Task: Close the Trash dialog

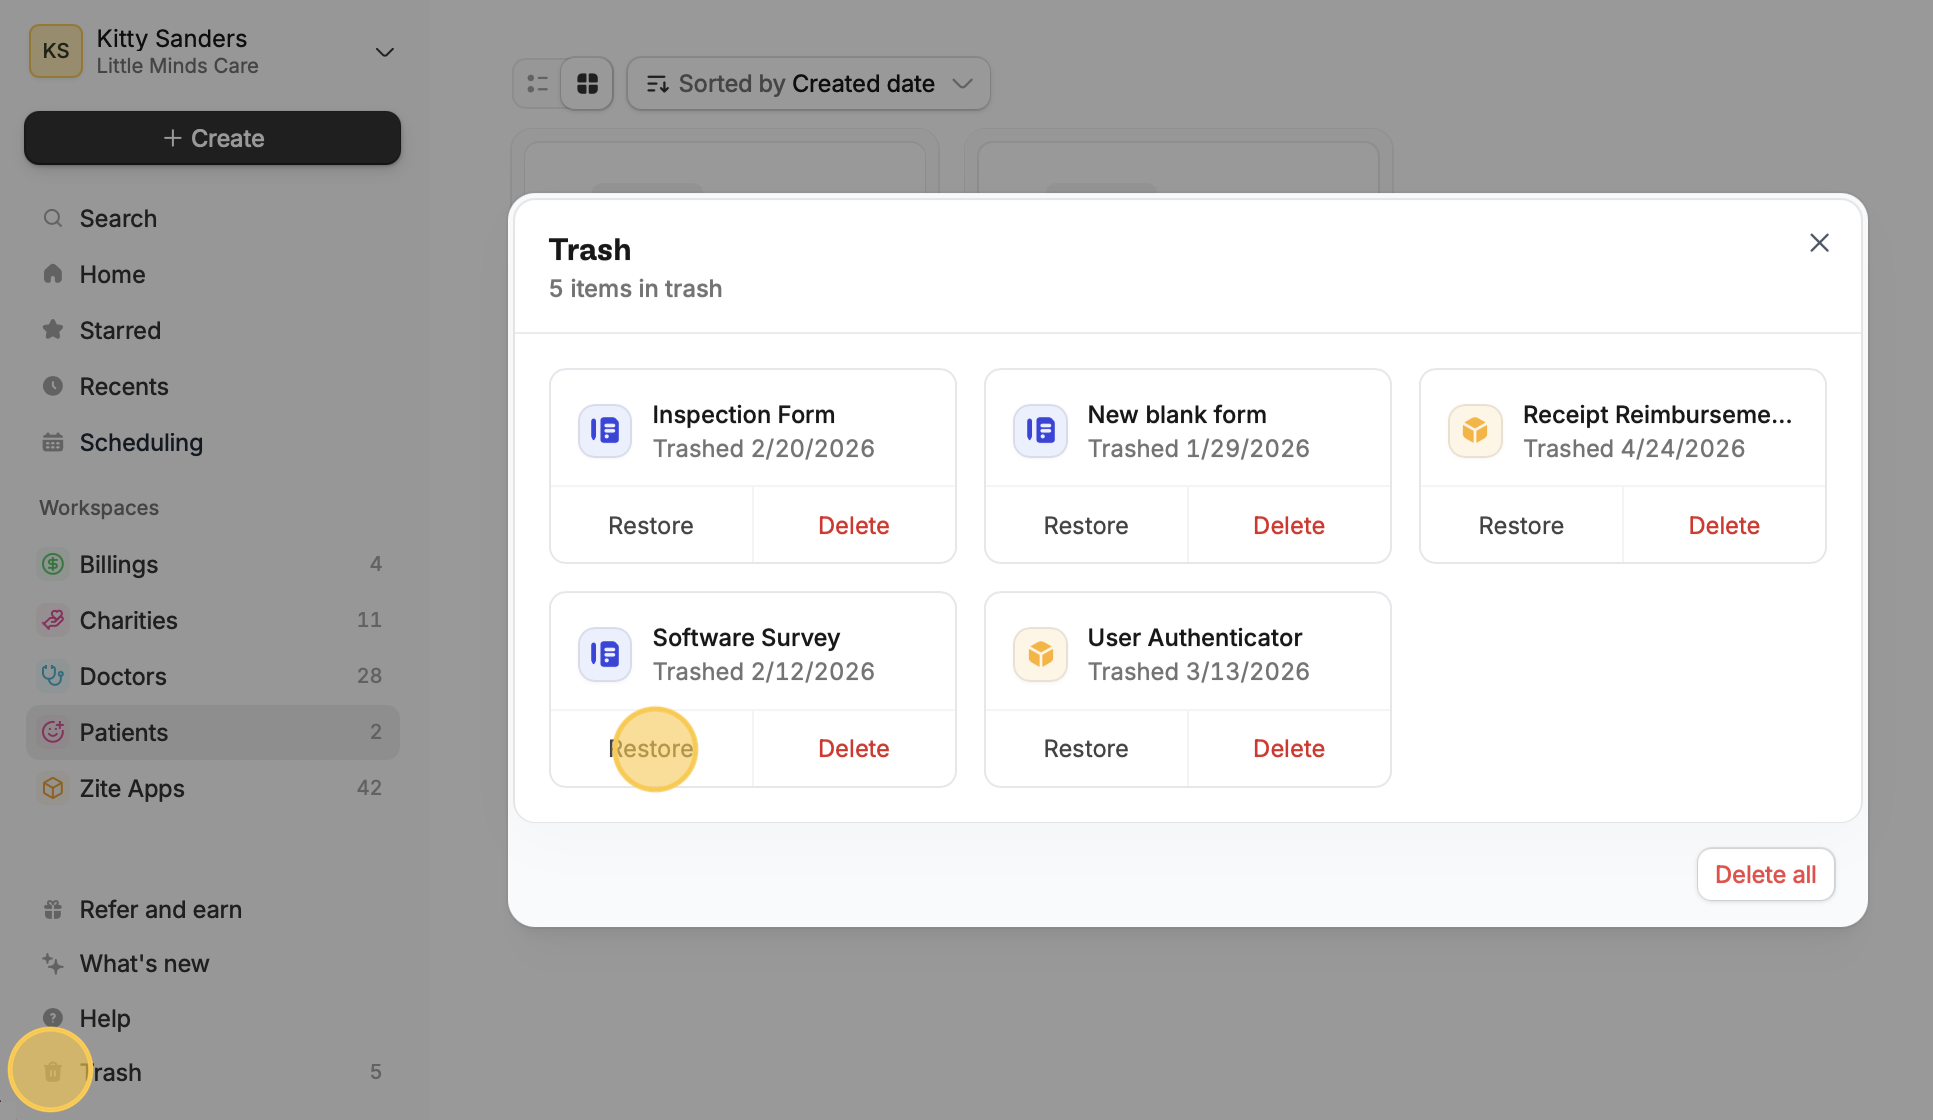Action: pyautogui.click(x=1819, y=243)
